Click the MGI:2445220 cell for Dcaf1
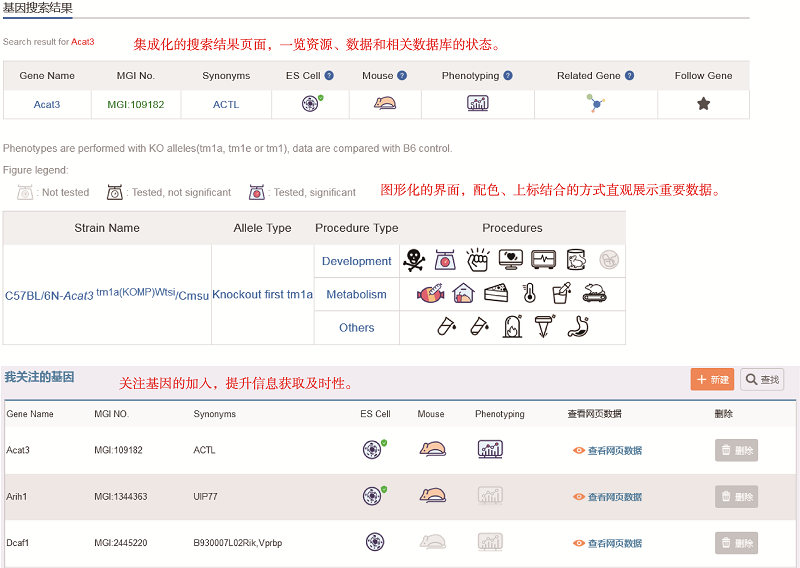800x568 pixels. pos(120,543)
